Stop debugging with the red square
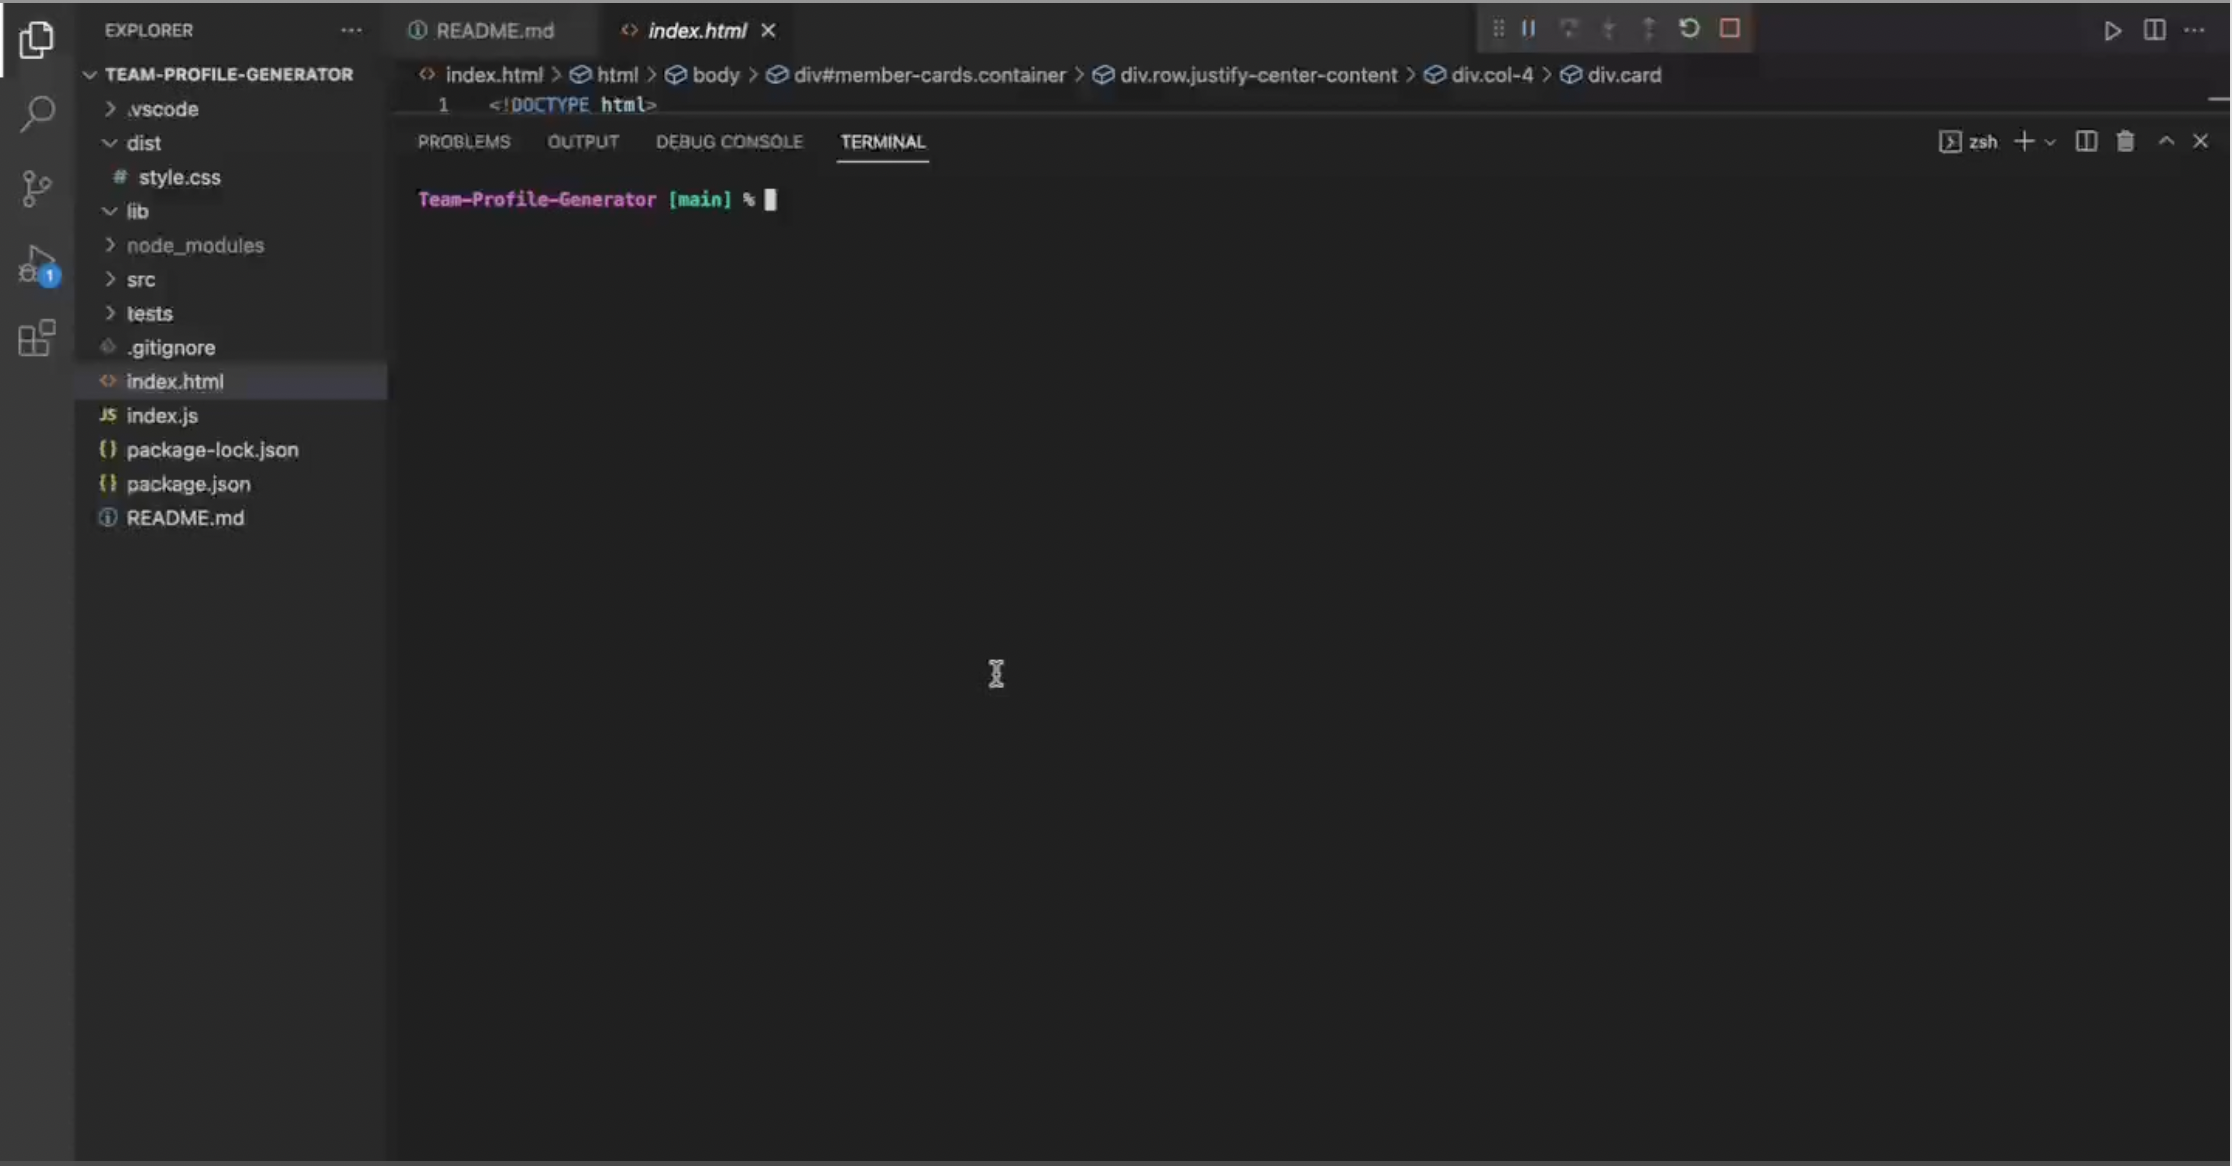 coord(1731,29)
